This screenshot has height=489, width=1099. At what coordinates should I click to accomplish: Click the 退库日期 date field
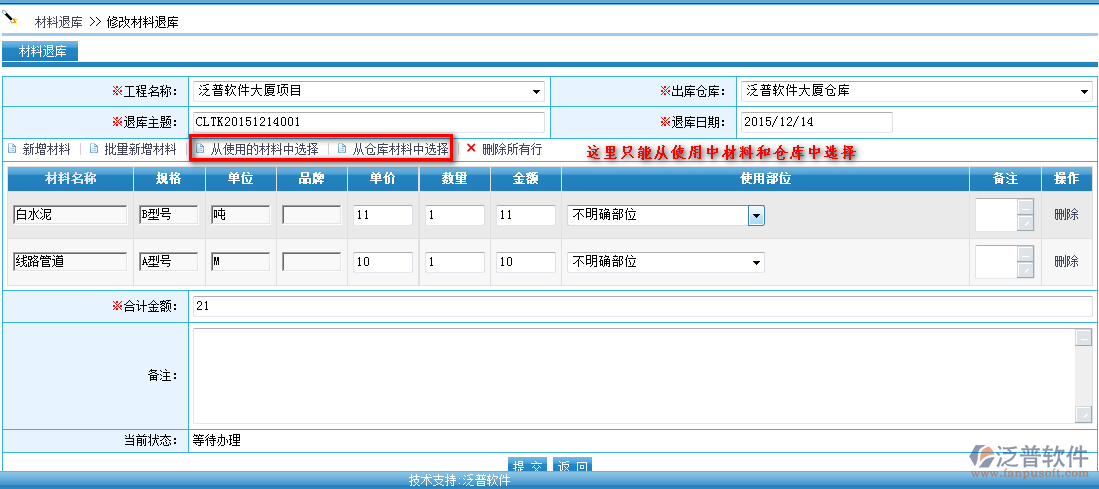[x=816, y=122]
